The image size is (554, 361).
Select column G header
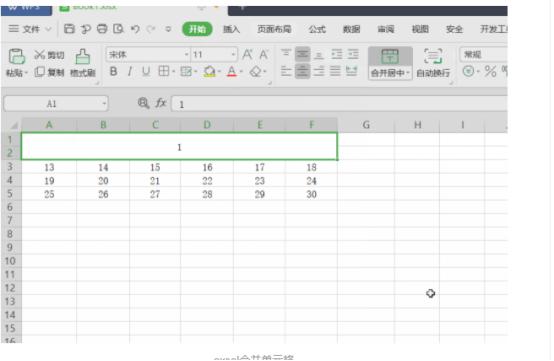point(366,125)
